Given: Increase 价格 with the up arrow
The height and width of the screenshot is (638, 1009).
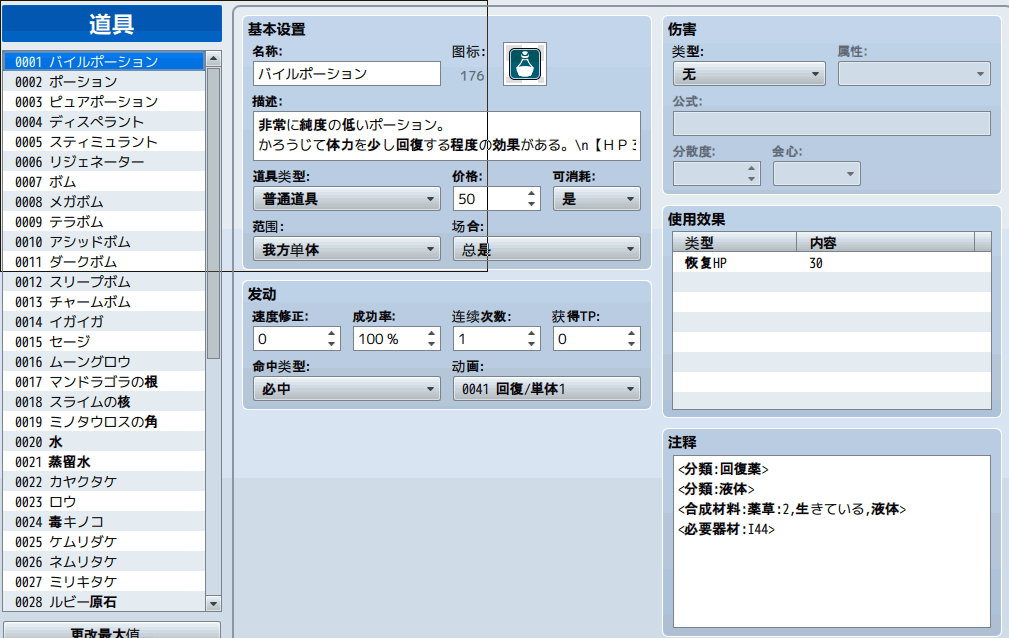Looking at the screenshot, I should click(x=532, y=193).
